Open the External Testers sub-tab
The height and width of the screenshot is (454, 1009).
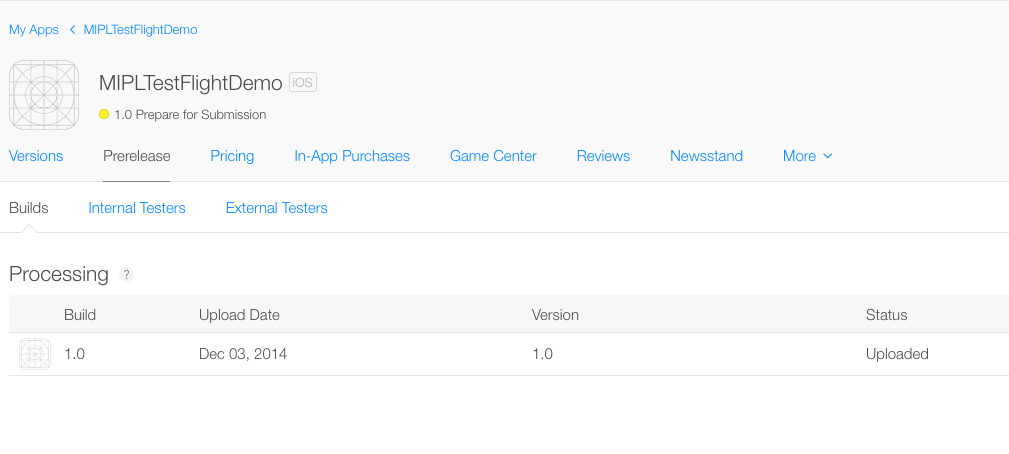tap(277, 208)
